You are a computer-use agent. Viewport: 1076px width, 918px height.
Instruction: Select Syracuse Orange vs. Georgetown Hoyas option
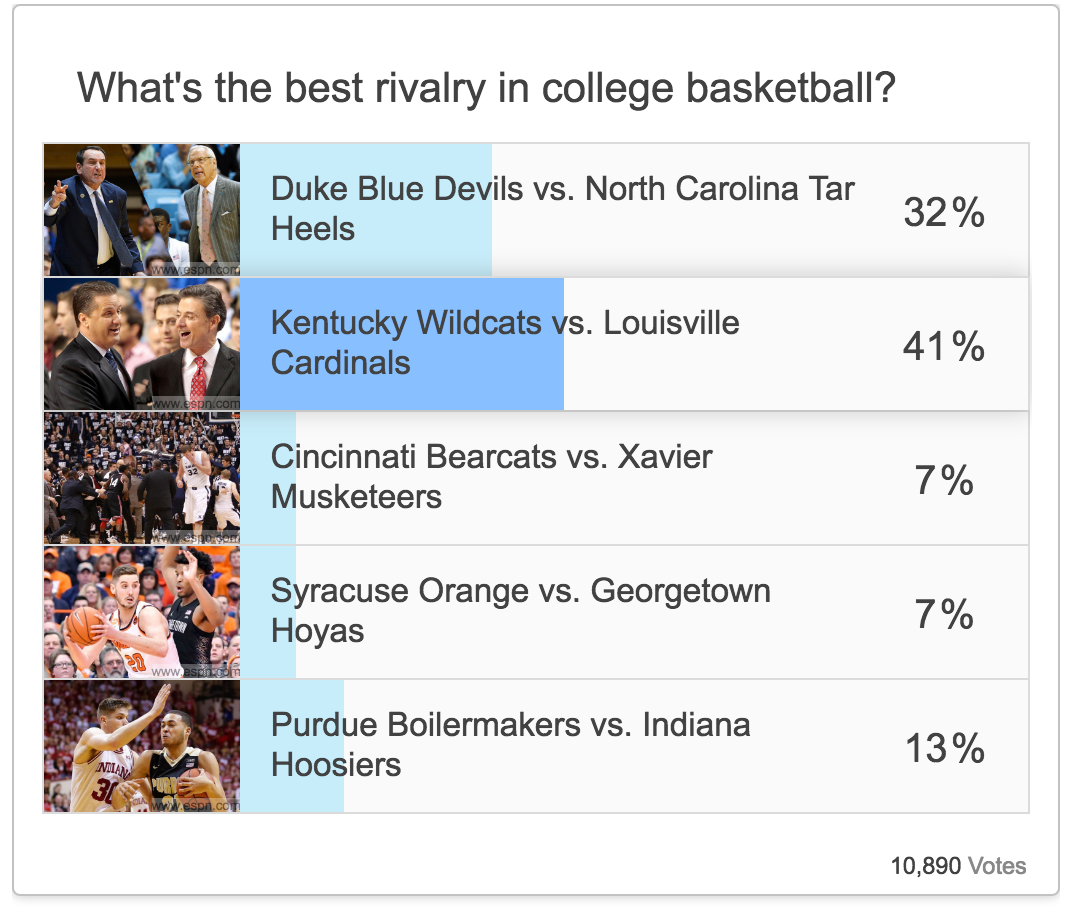[520, 610]
